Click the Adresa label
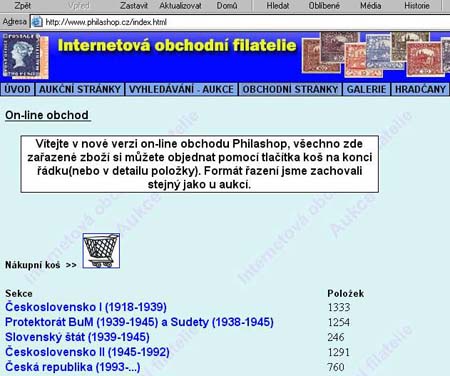 click(x=14, y=22)
